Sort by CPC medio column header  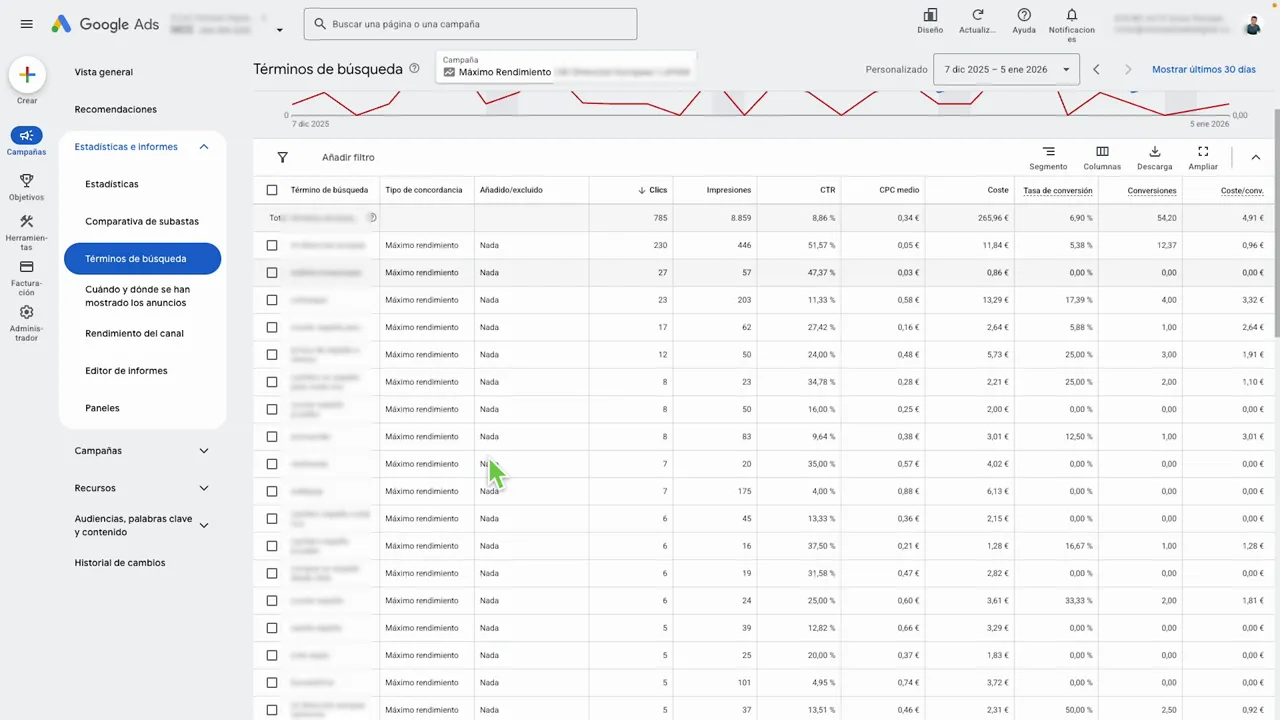899,190
